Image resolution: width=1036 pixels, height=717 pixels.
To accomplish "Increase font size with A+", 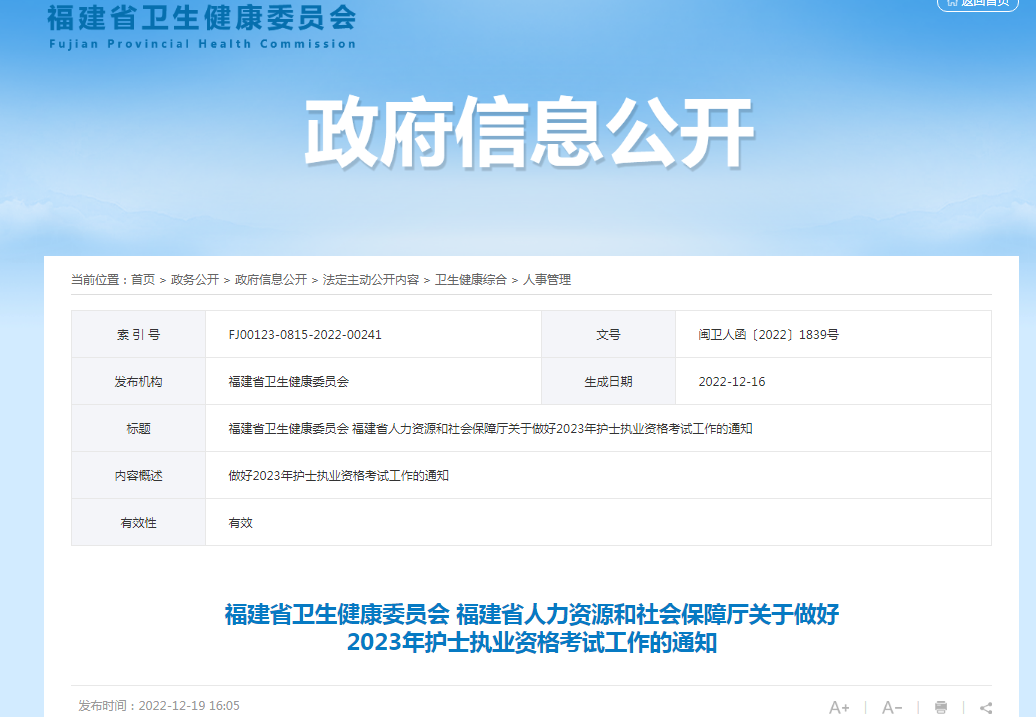I will coord(839,708).
